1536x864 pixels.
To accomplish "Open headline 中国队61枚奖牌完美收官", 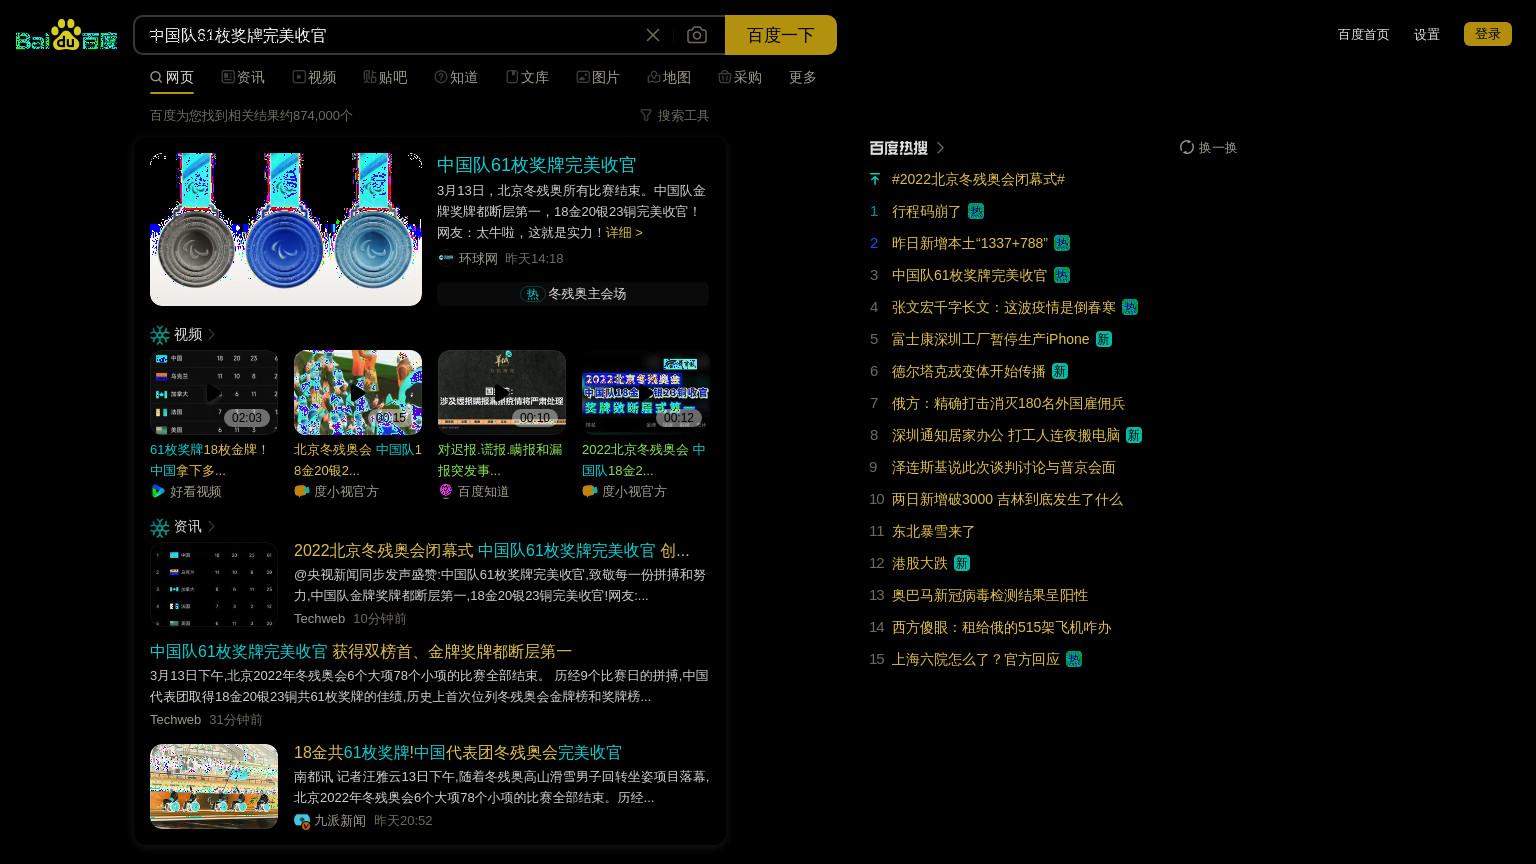I will (536, 165).
